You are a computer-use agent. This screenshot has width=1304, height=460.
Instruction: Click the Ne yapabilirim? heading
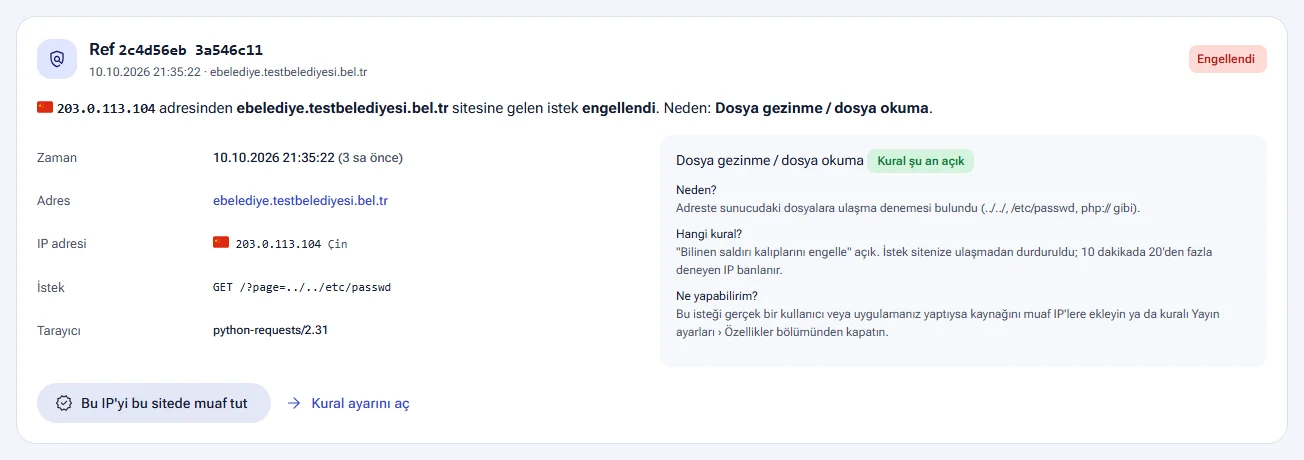[x=716, y=296]
